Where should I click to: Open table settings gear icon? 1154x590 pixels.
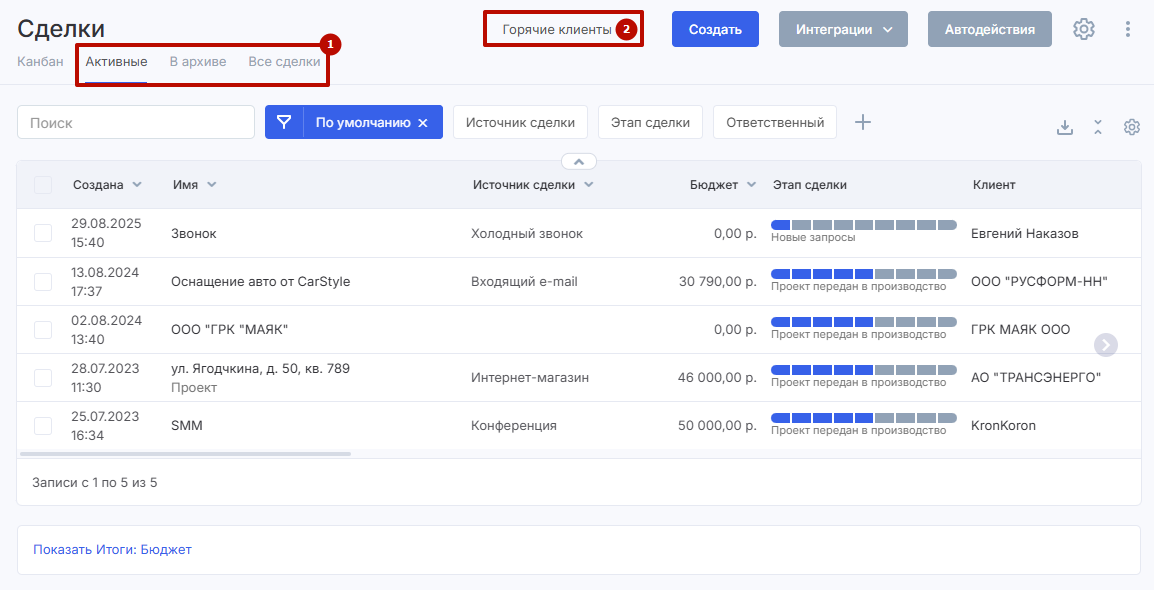[x=1132, y=127]
